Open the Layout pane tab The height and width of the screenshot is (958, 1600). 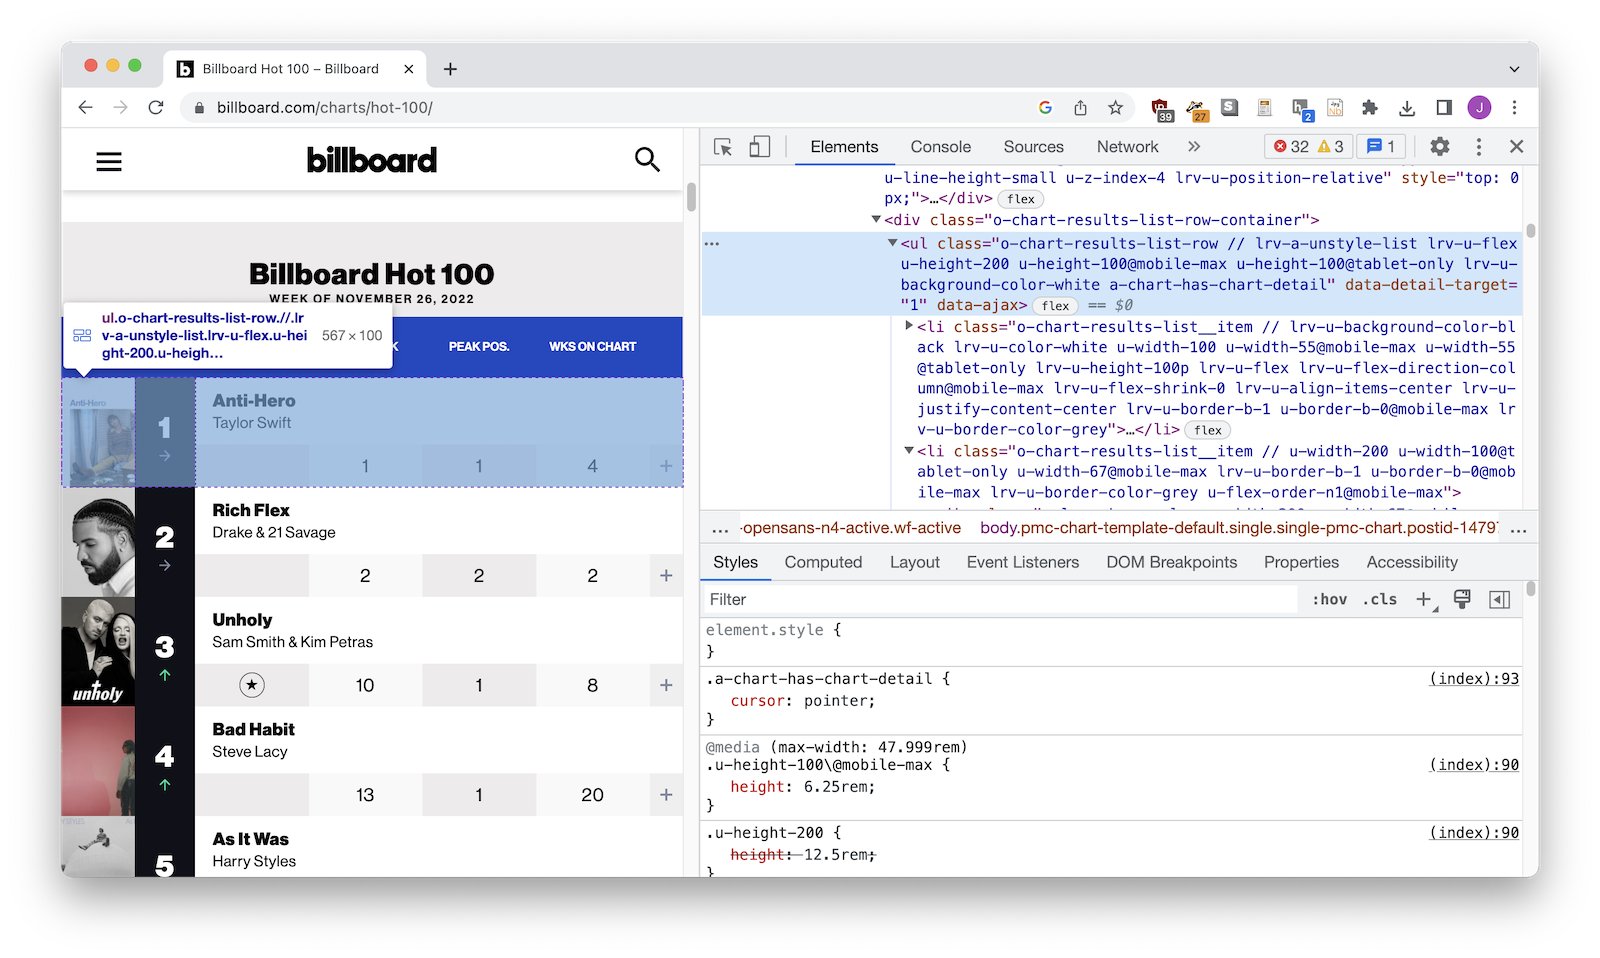coord(915,562)
